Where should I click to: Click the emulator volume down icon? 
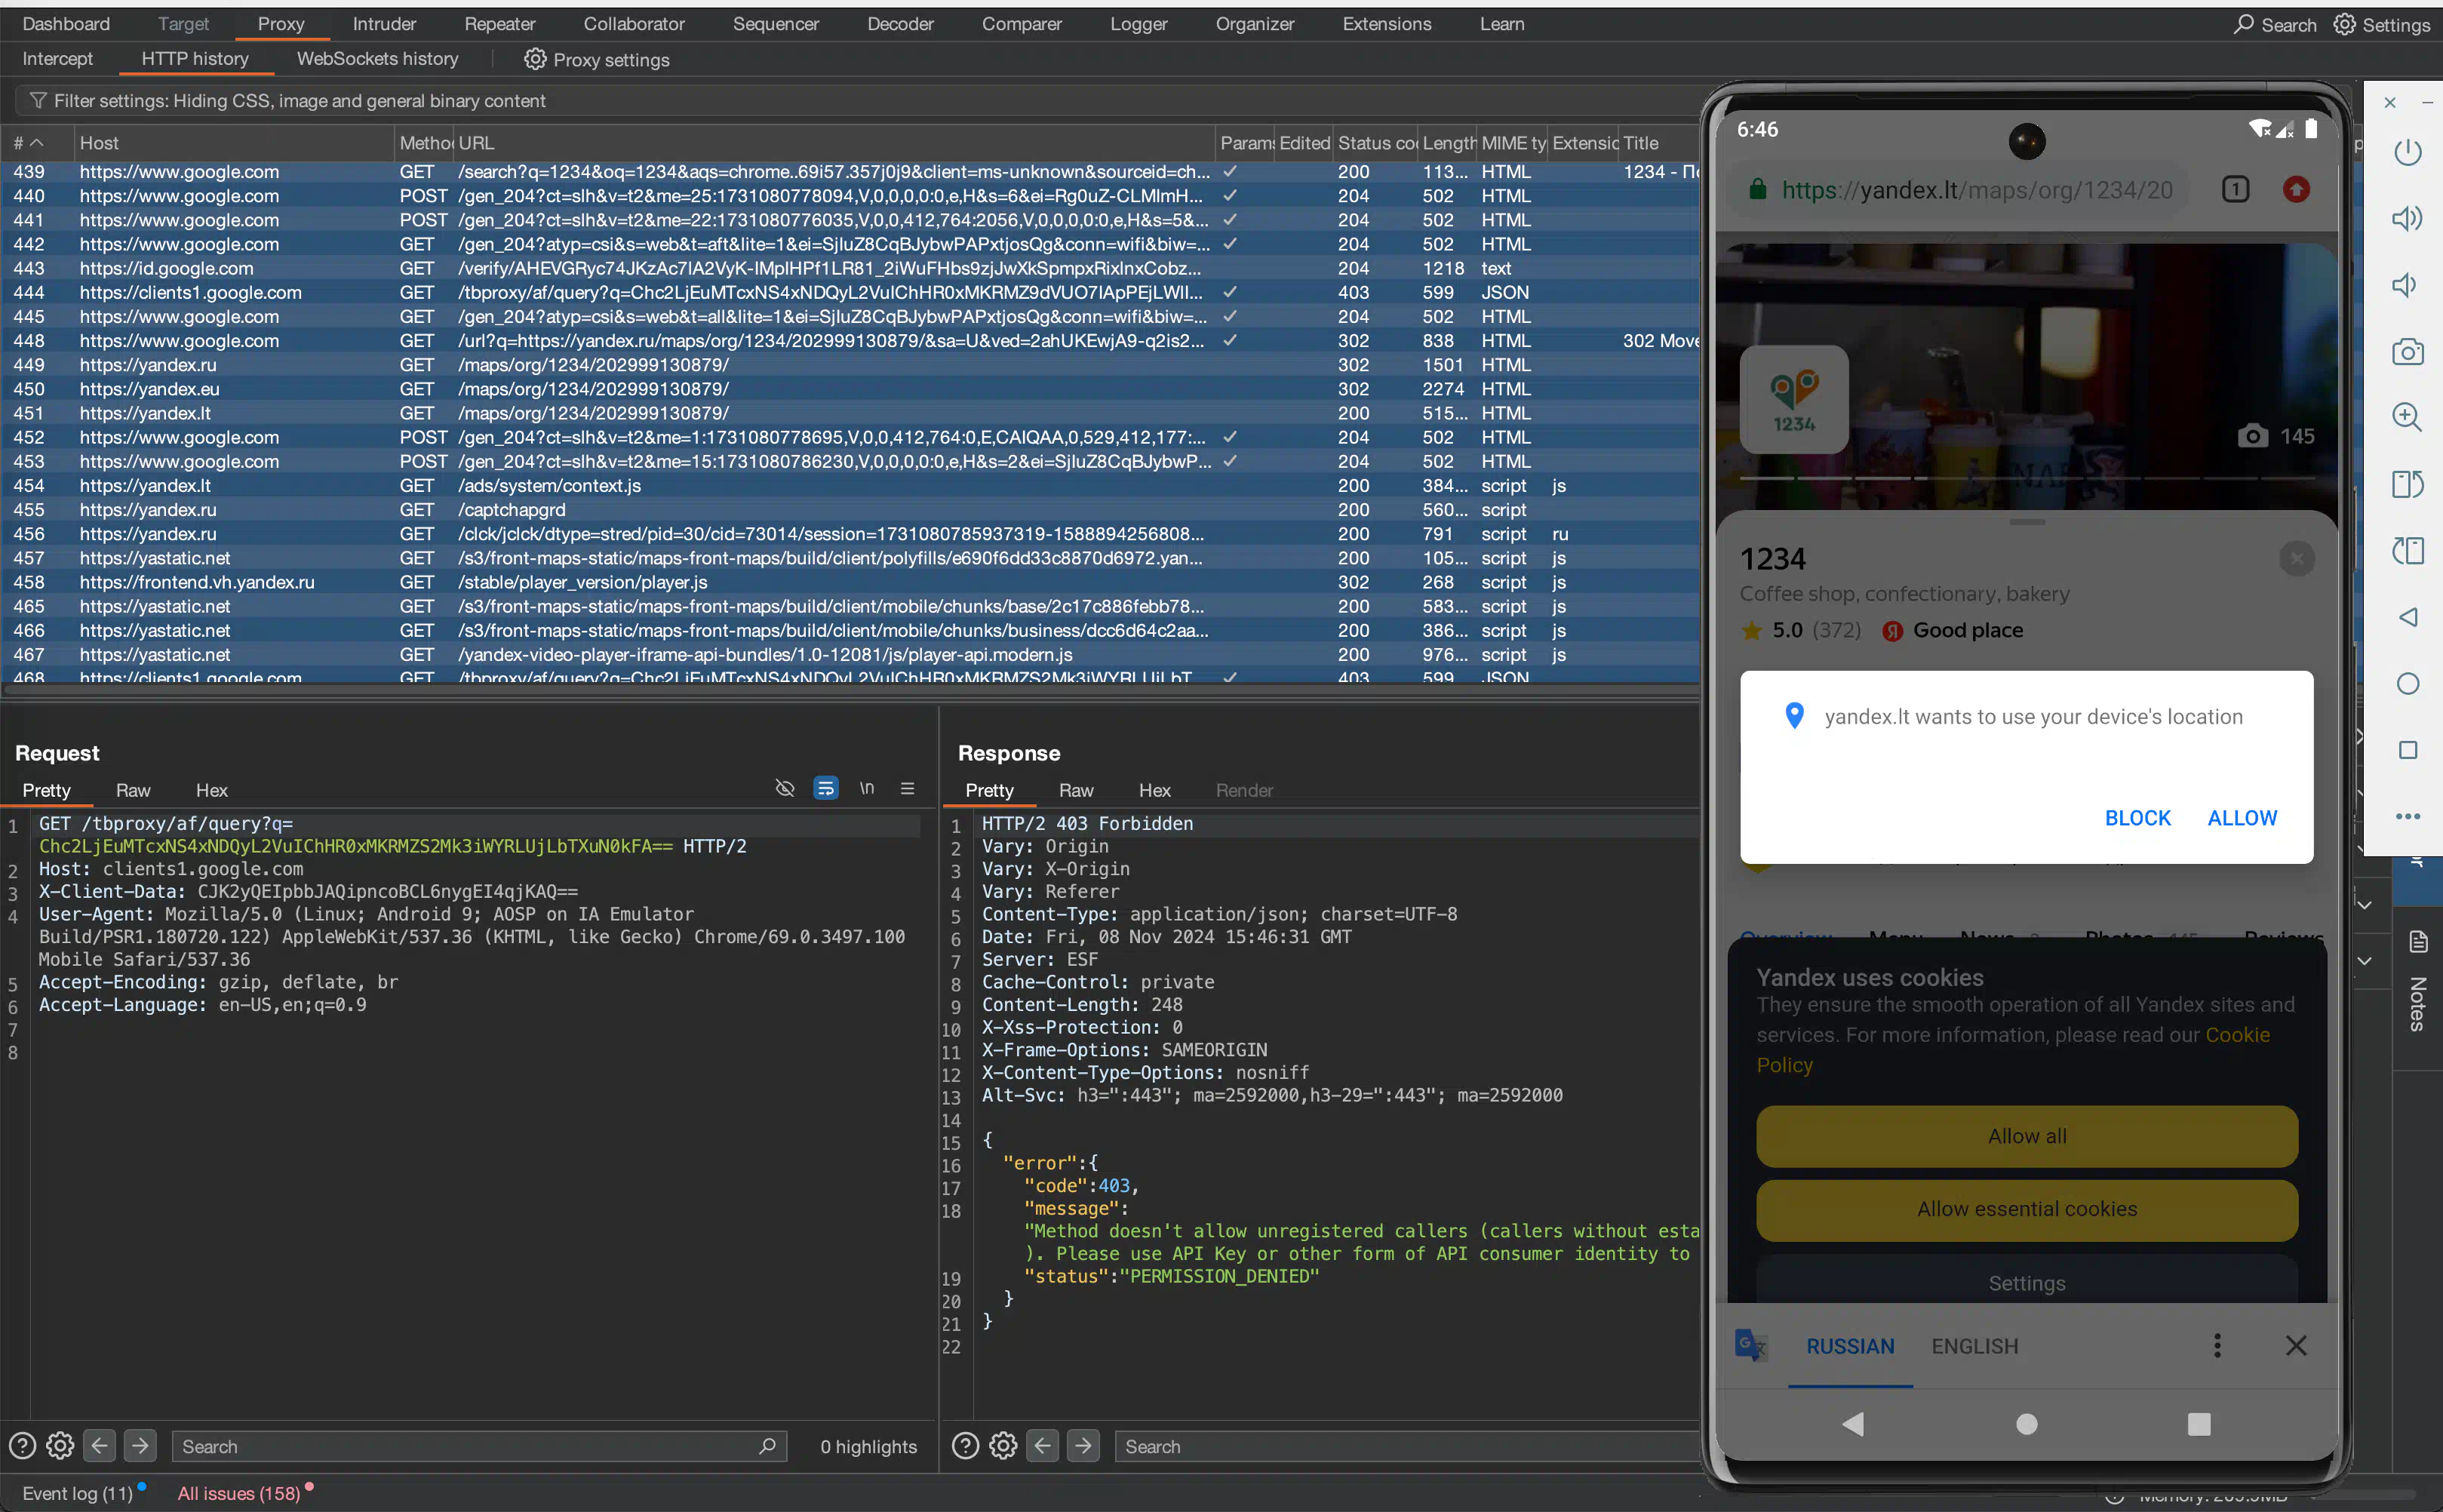pos(2404,285)
